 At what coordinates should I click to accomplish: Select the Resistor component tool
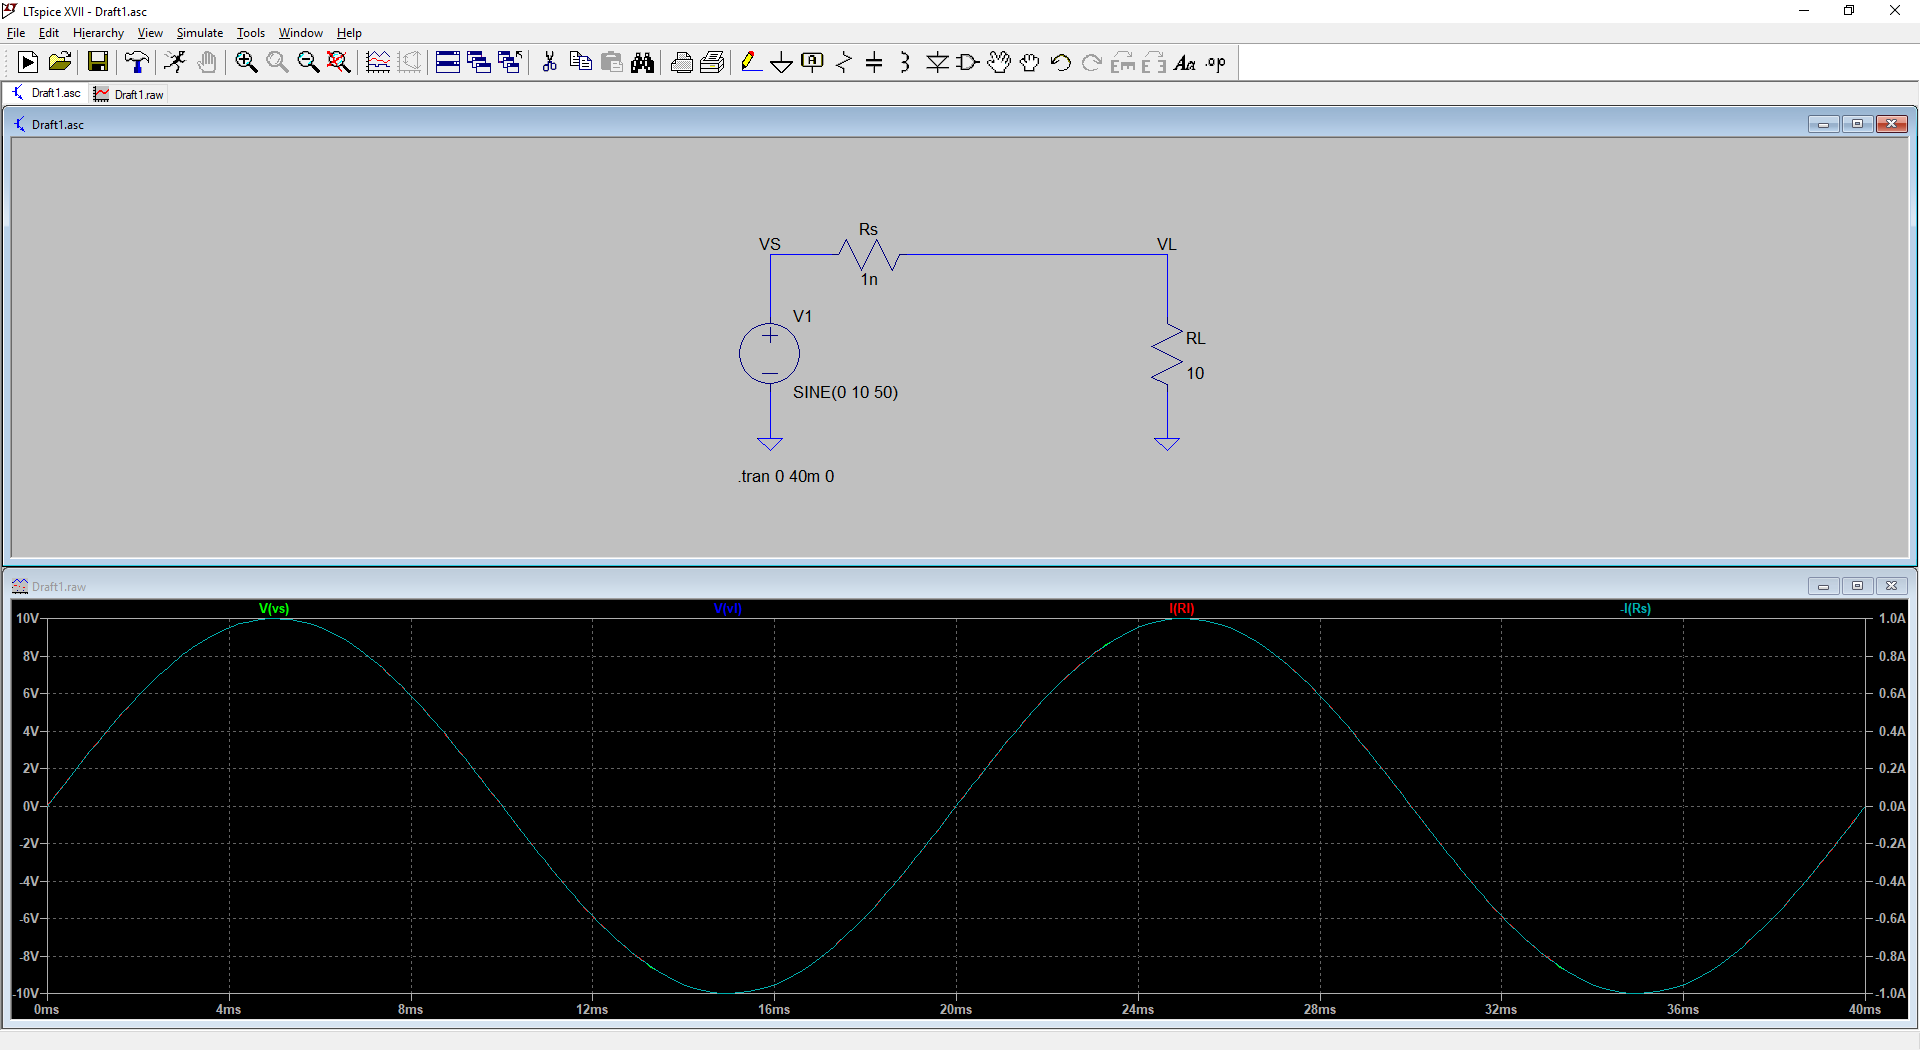pos(844,63)
